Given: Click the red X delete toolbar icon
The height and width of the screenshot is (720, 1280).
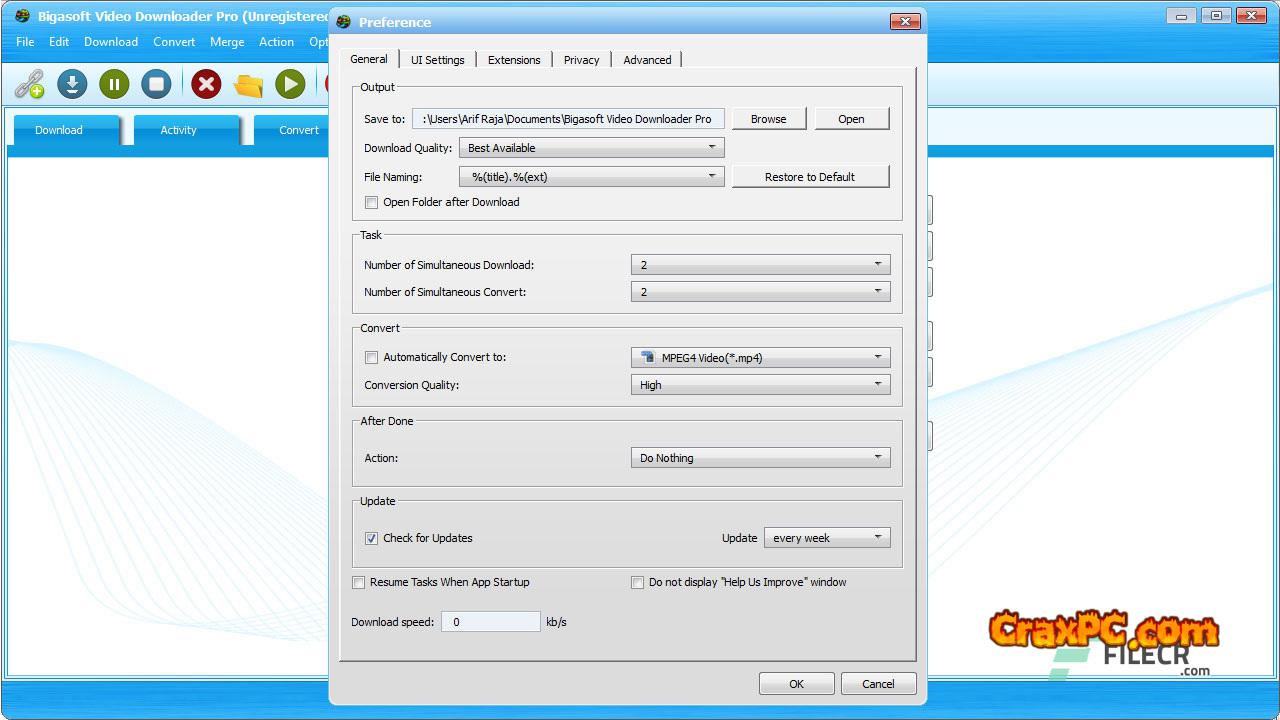Looking at the screenshot, I should coord(206,84).
